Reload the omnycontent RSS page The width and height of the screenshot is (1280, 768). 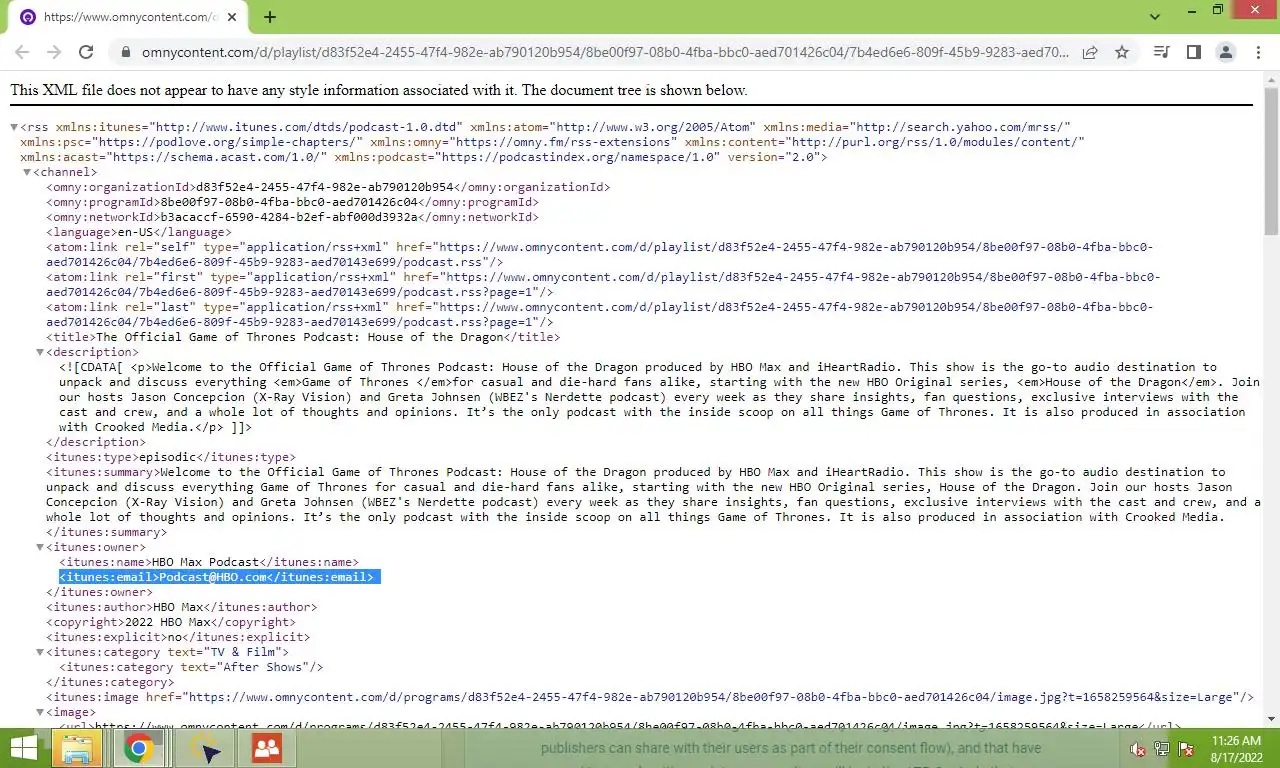pos(86,52)
